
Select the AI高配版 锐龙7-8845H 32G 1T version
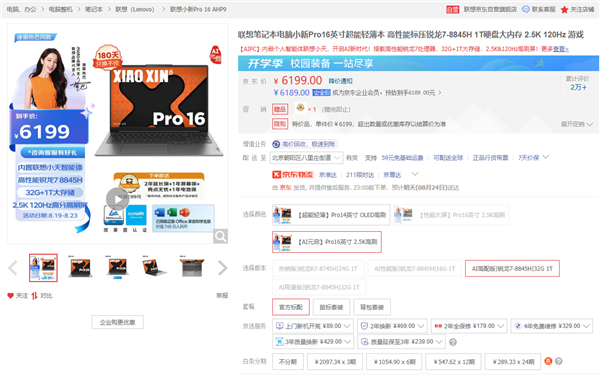(512, 269)
